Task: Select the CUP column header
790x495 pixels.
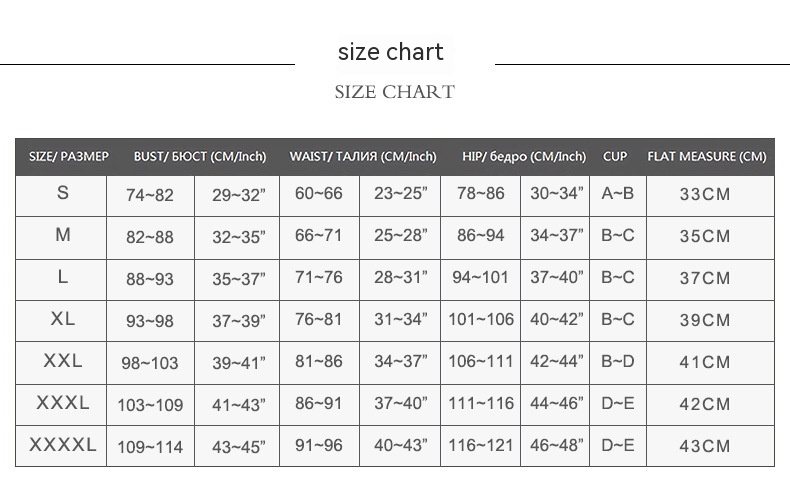Action: pos(615,157)
